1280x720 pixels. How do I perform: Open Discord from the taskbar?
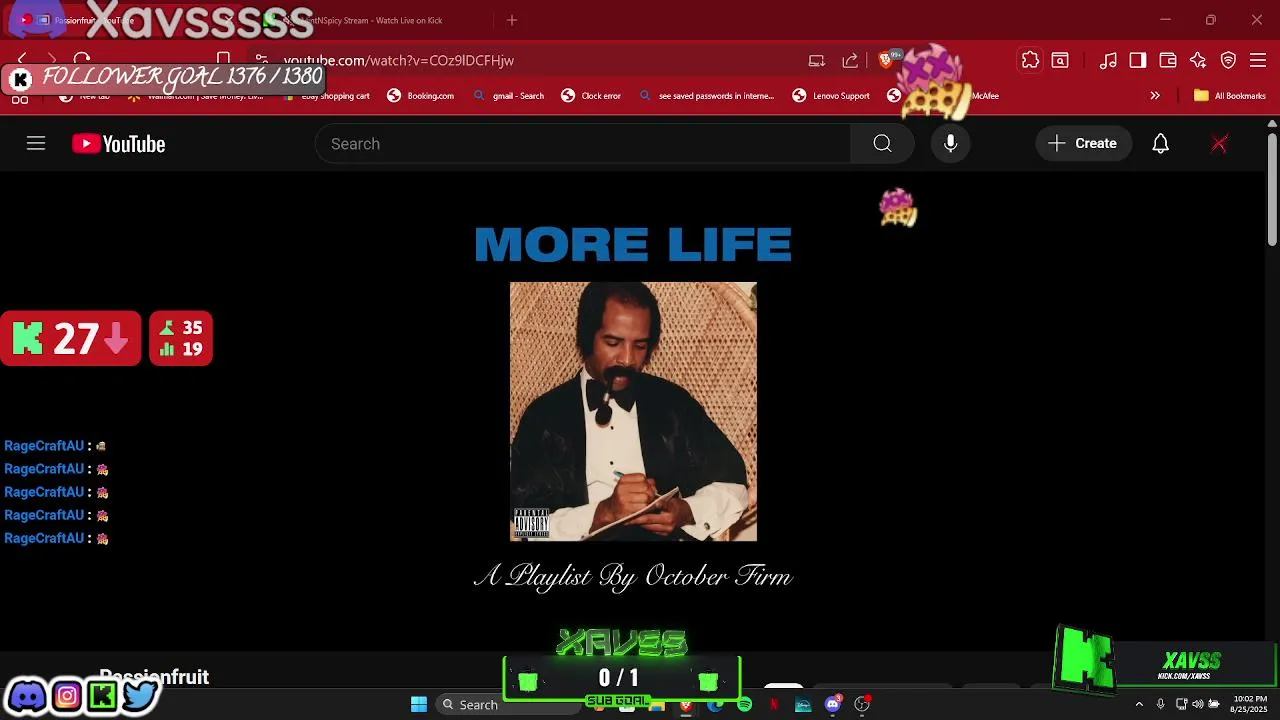(832, 705)
